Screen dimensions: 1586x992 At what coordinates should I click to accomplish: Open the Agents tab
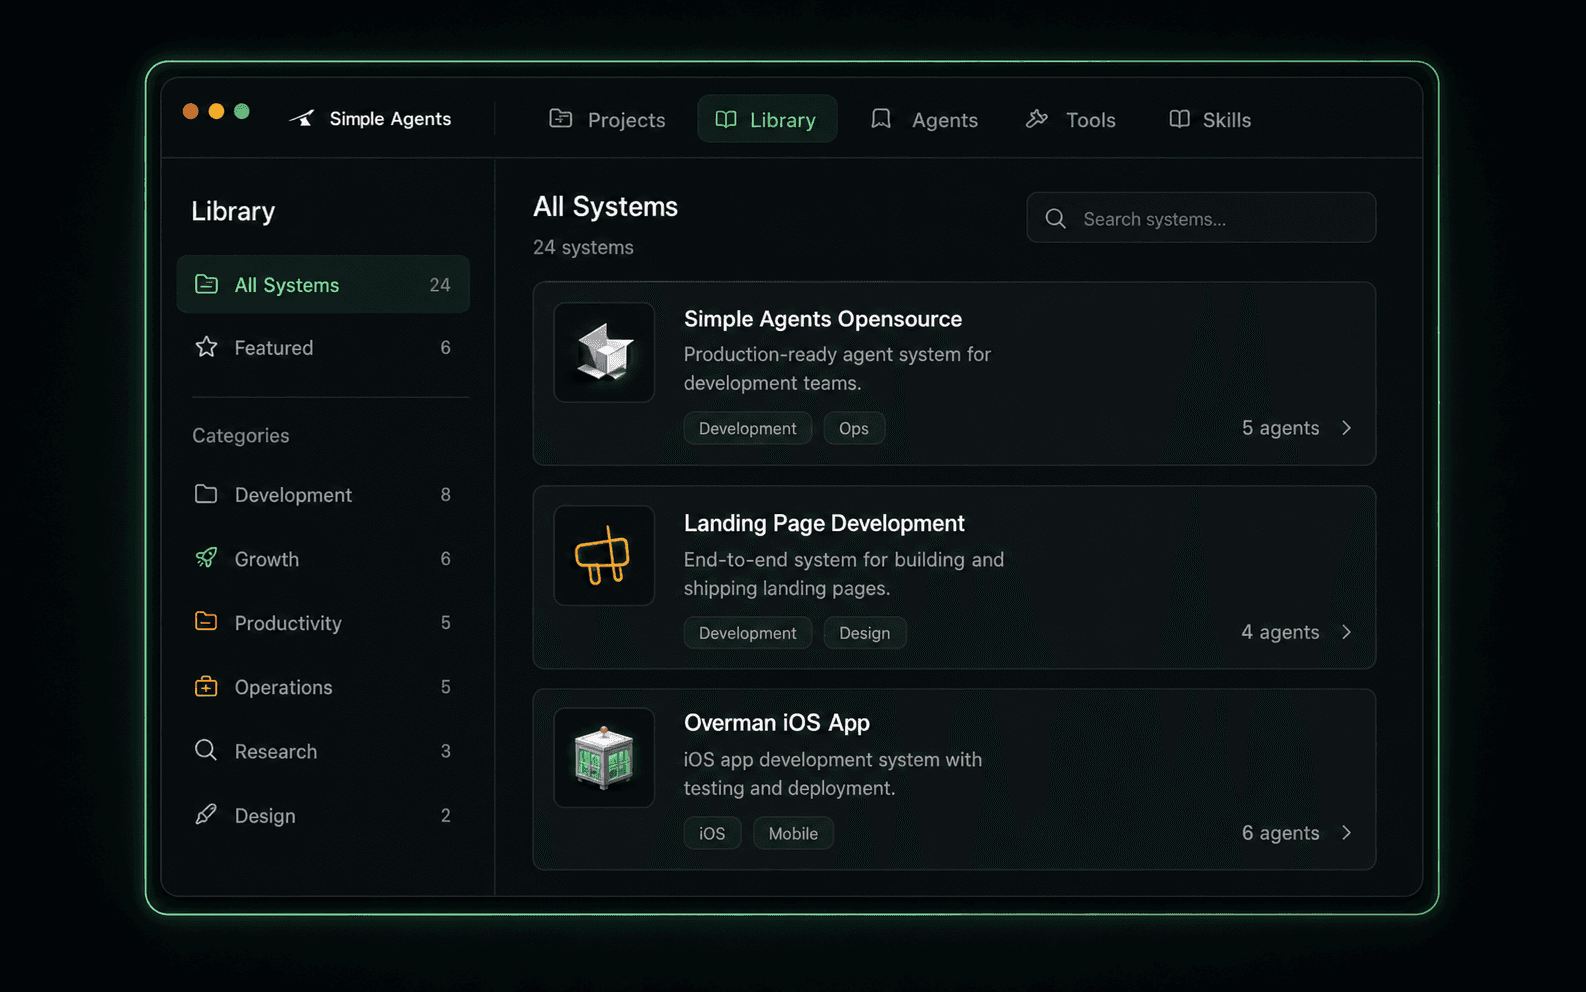924,119
